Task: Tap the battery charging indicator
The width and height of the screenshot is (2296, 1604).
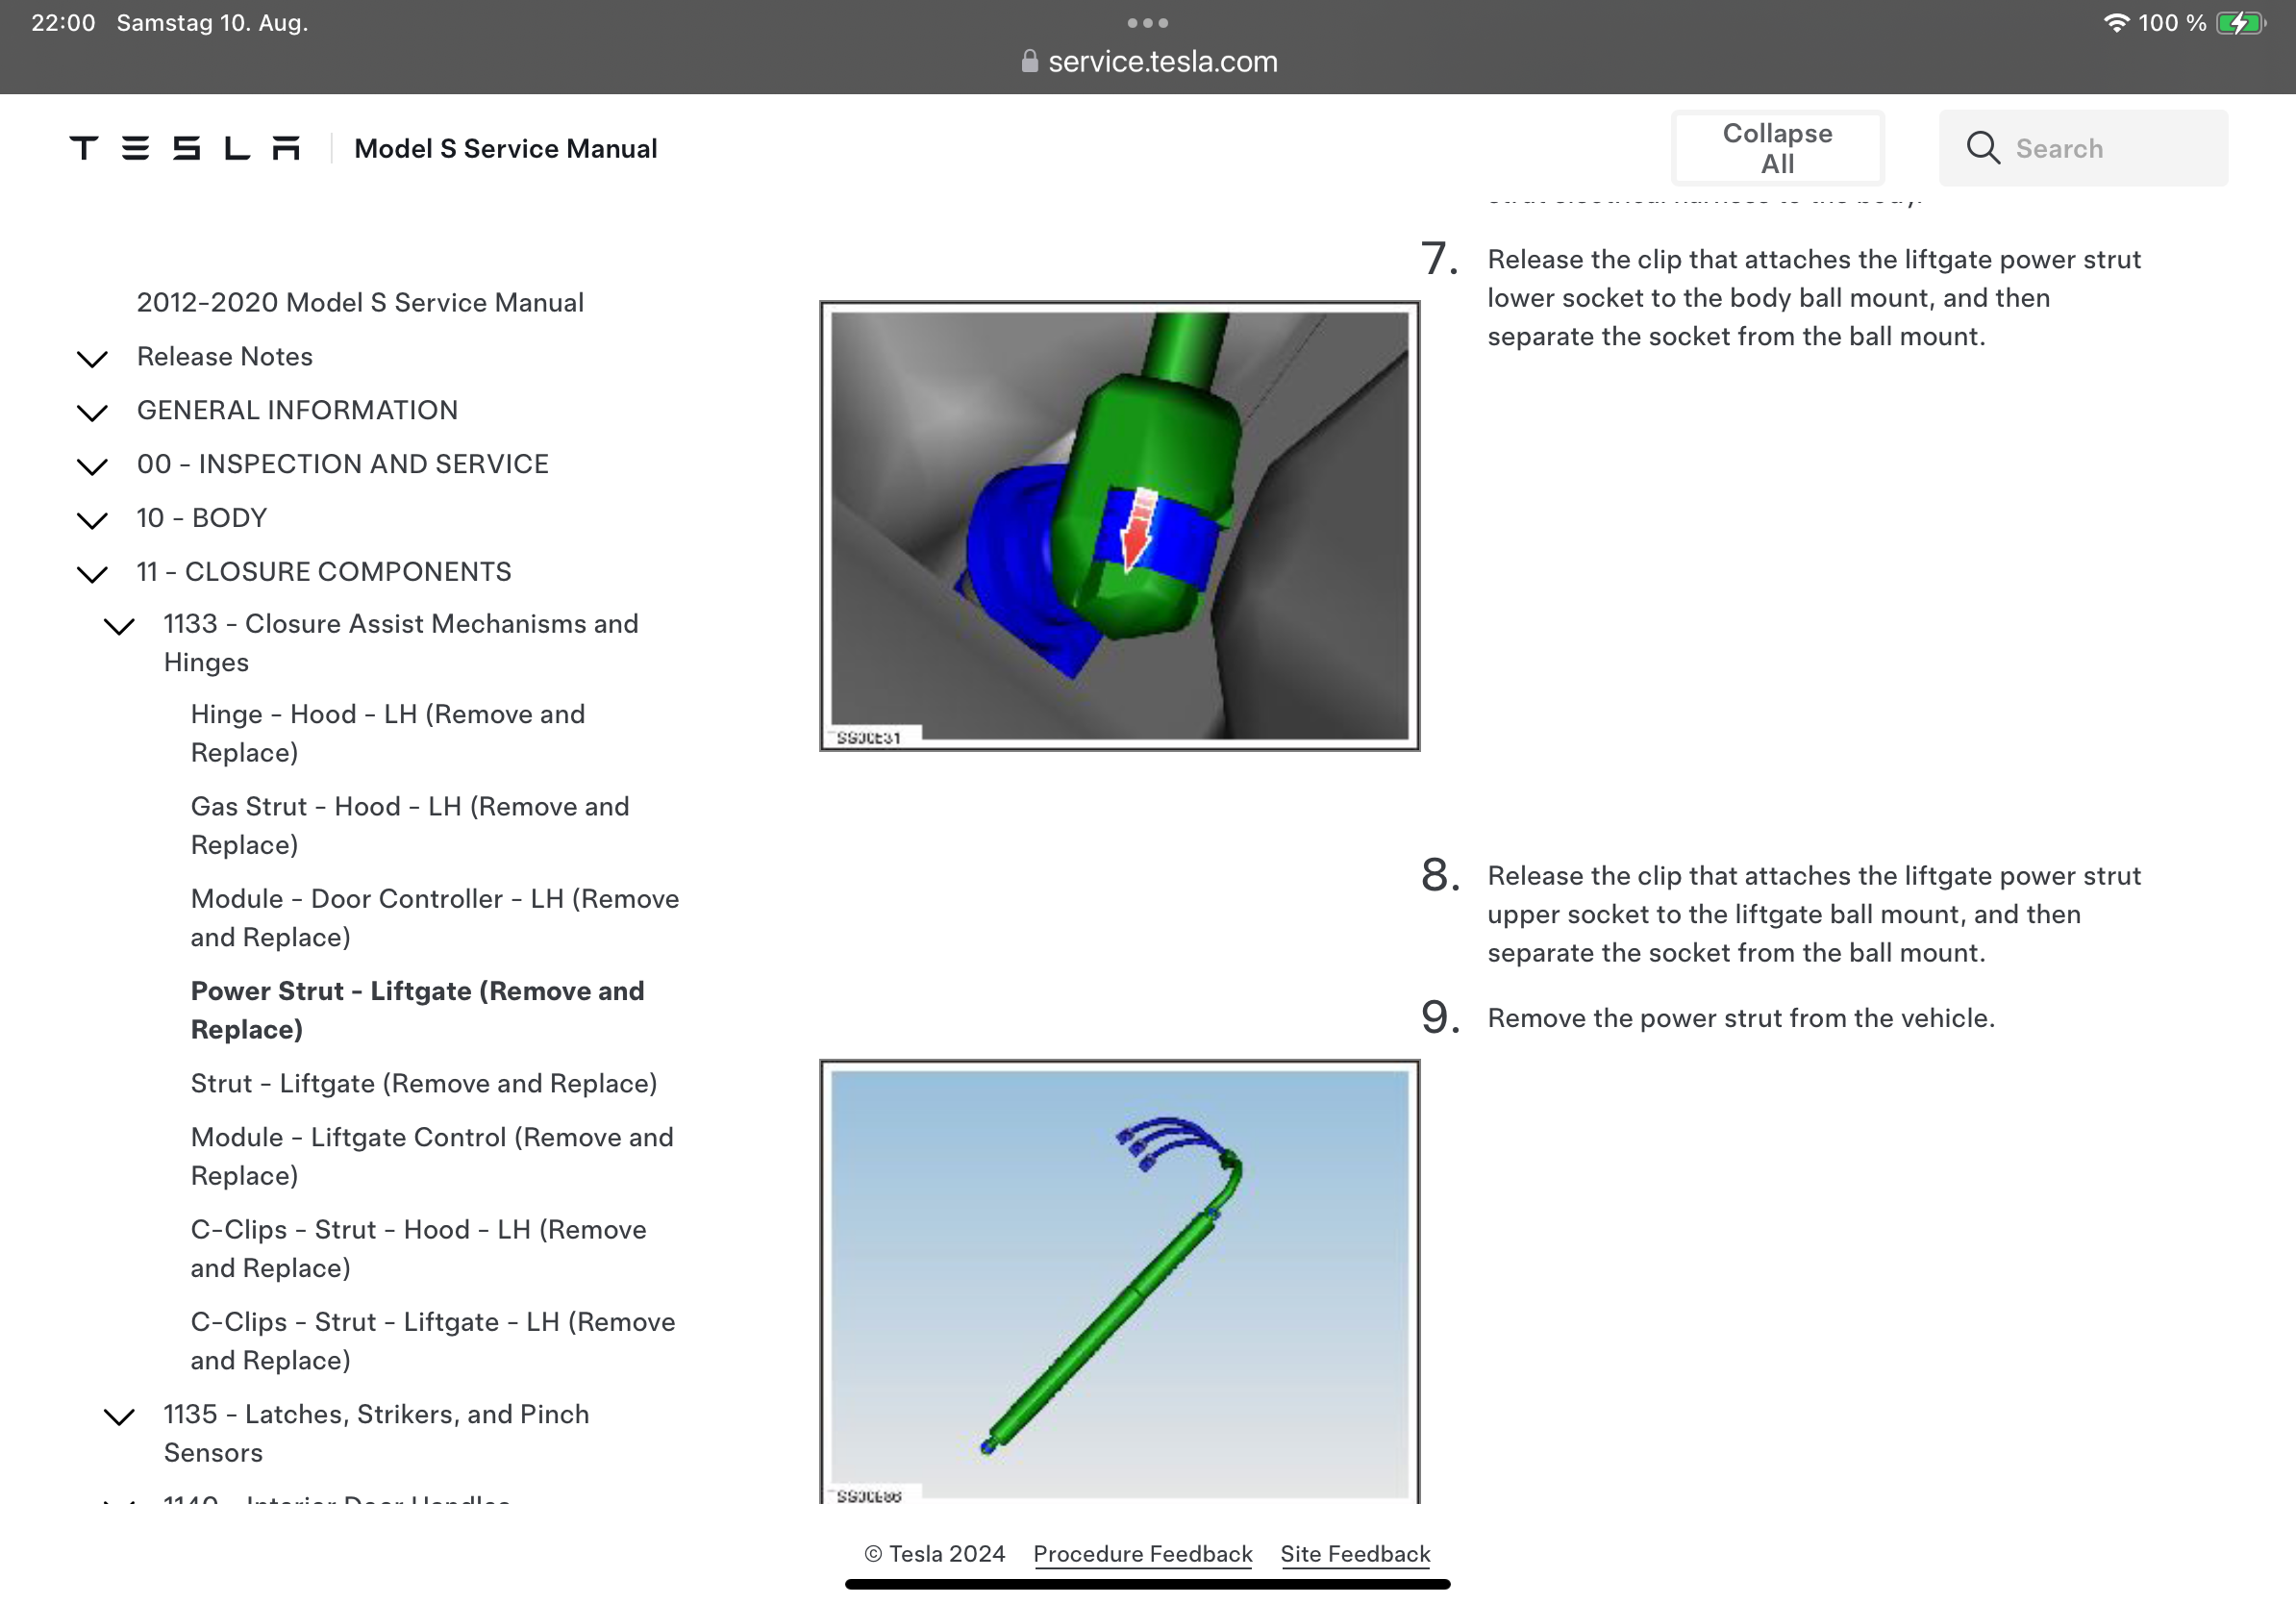Action: pyautogui.click(x=2240, y=22)
